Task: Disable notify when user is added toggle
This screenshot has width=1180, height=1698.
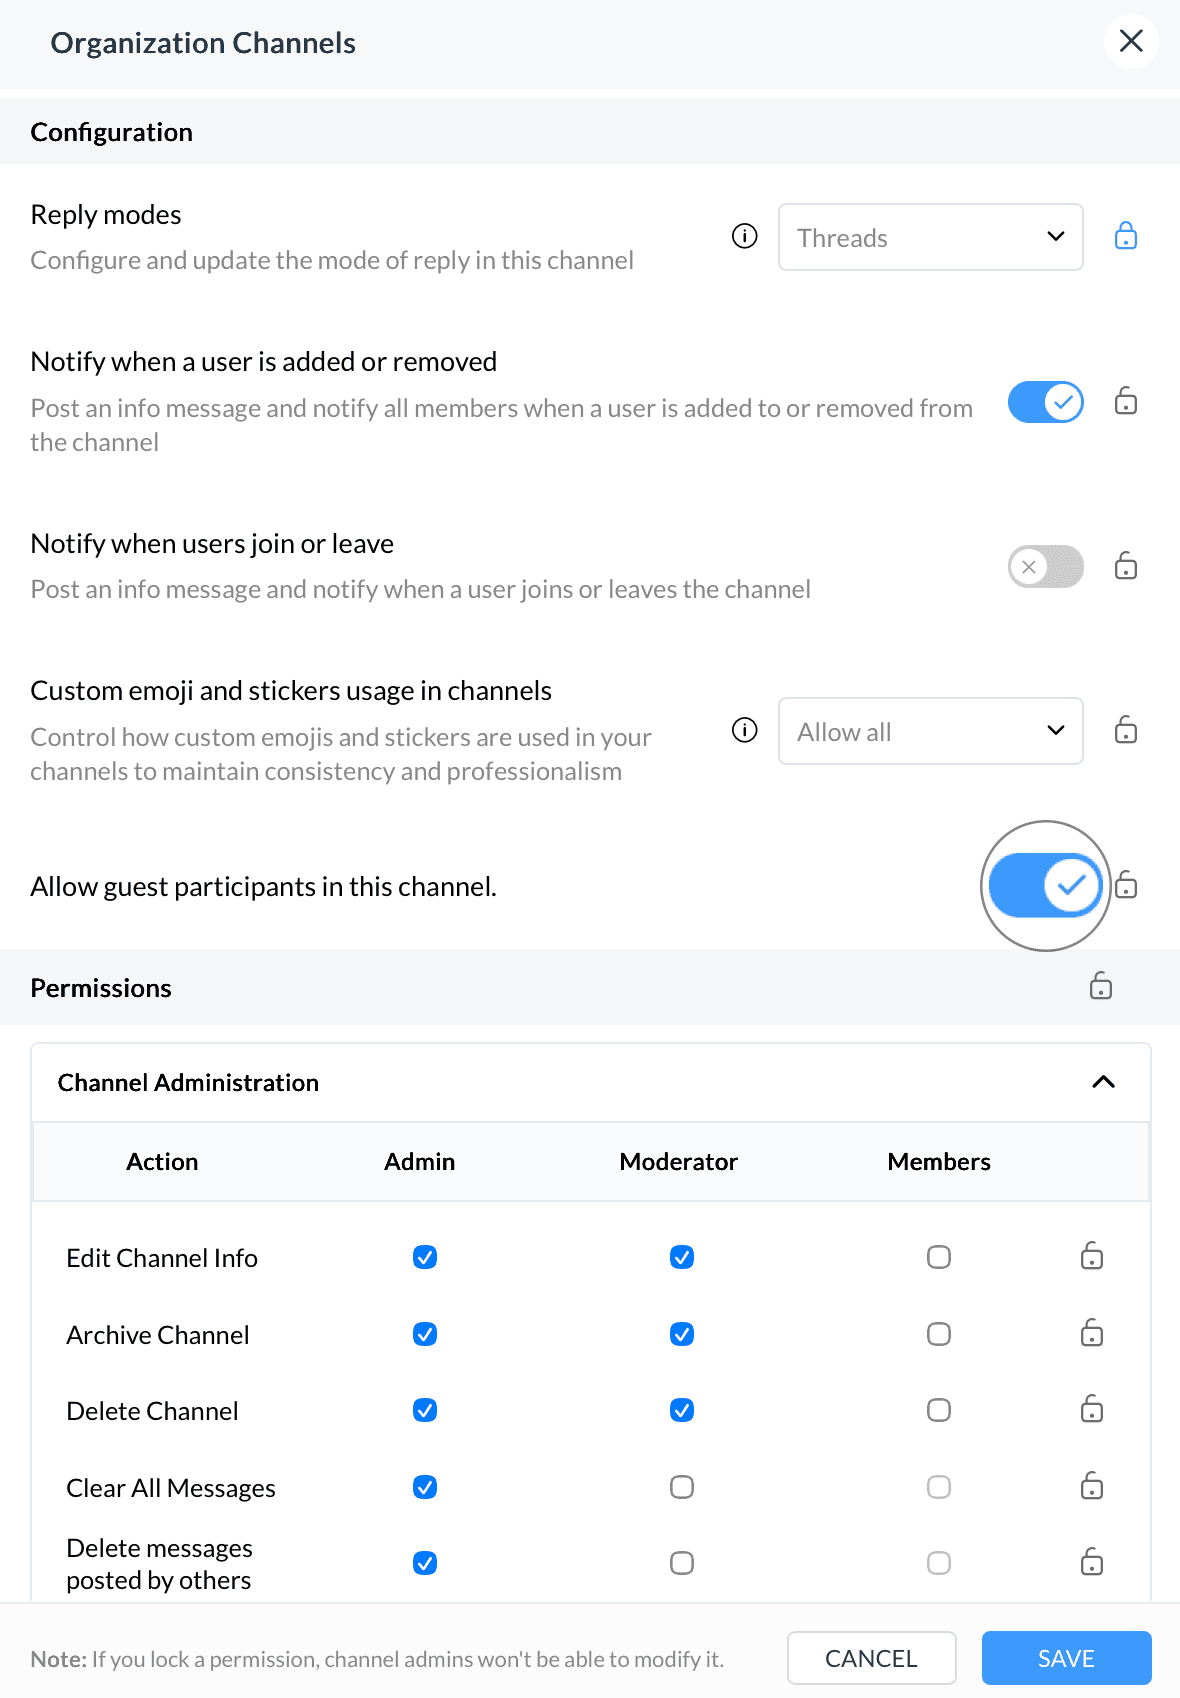Action: tap(1046, 402)
